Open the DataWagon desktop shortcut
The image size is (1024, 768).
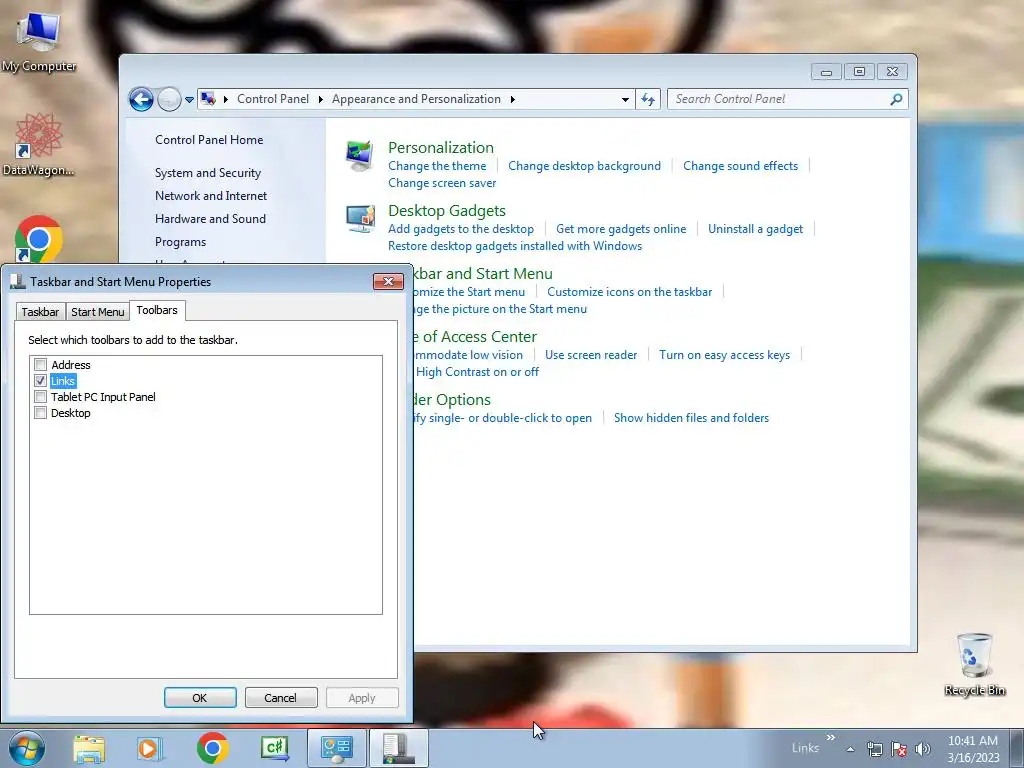[39, 144]
